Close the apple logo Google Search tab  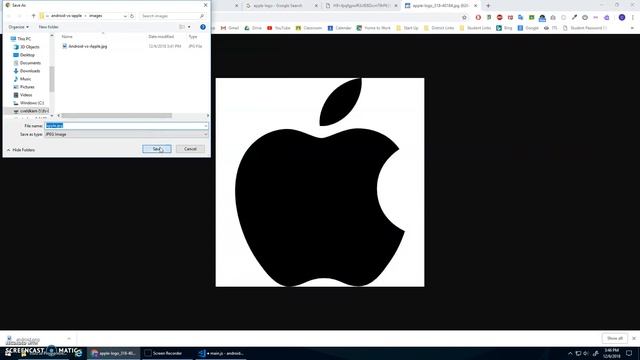pos(316,6)
